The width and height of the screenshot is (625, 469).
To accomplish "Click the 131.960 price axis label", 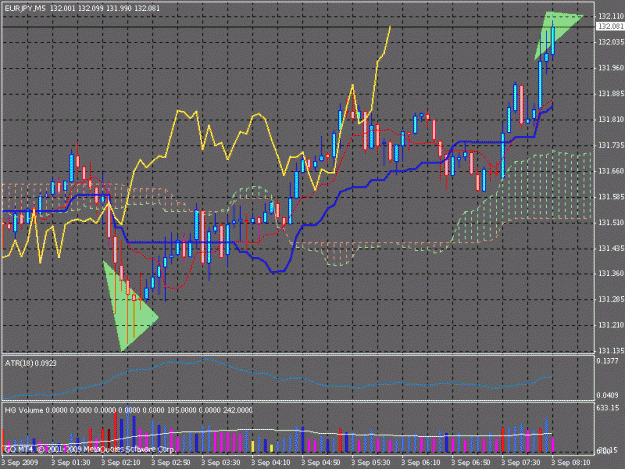I will pos(611,68).
